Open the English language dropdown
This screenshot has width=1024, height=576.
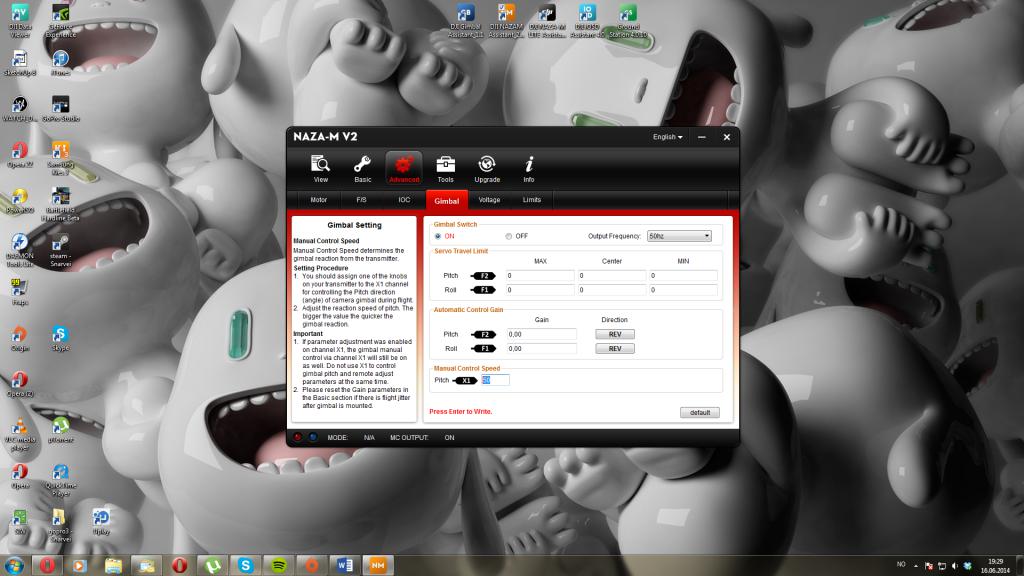point(667,137)
